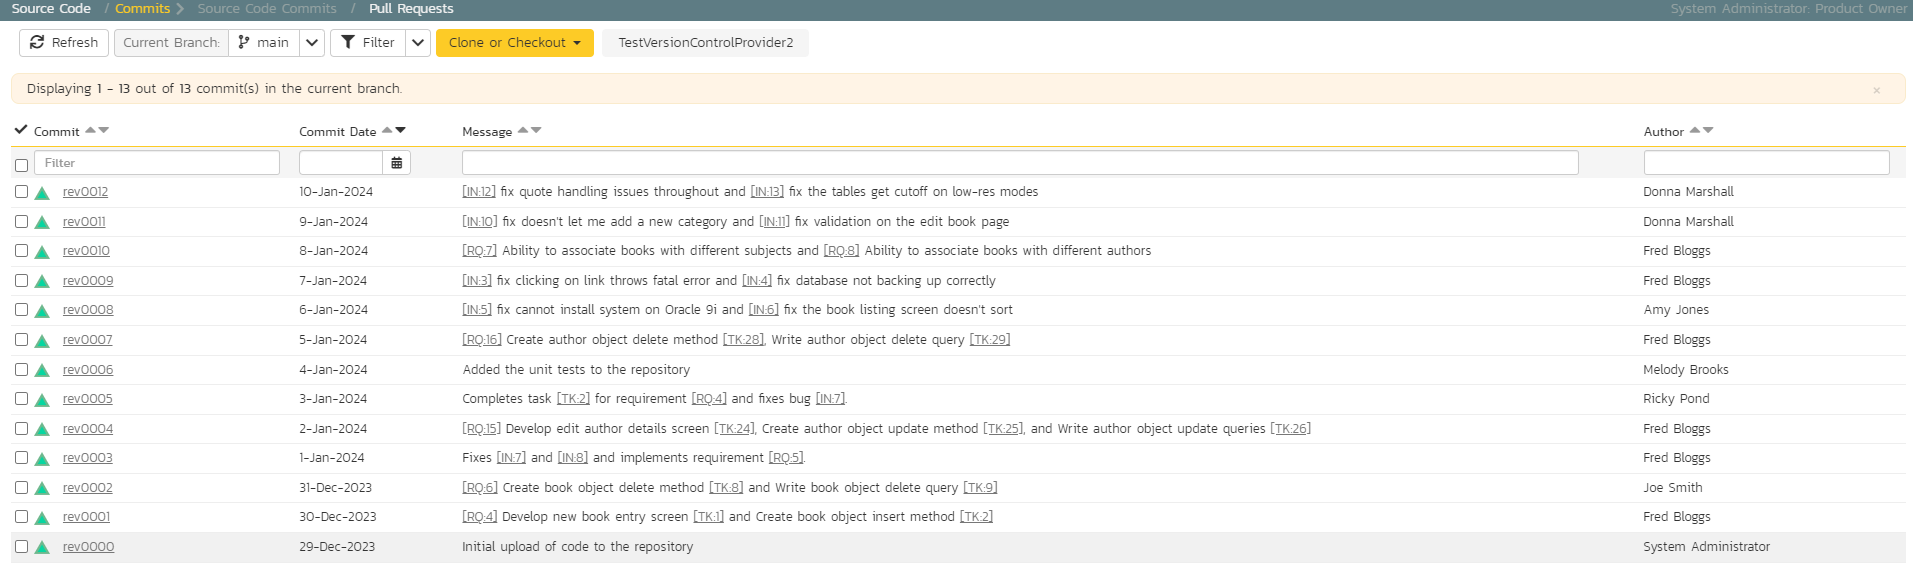Screen dimensions: 1913x566
Task: Go to the Pull Requests tab
Action: coord(411,9)
